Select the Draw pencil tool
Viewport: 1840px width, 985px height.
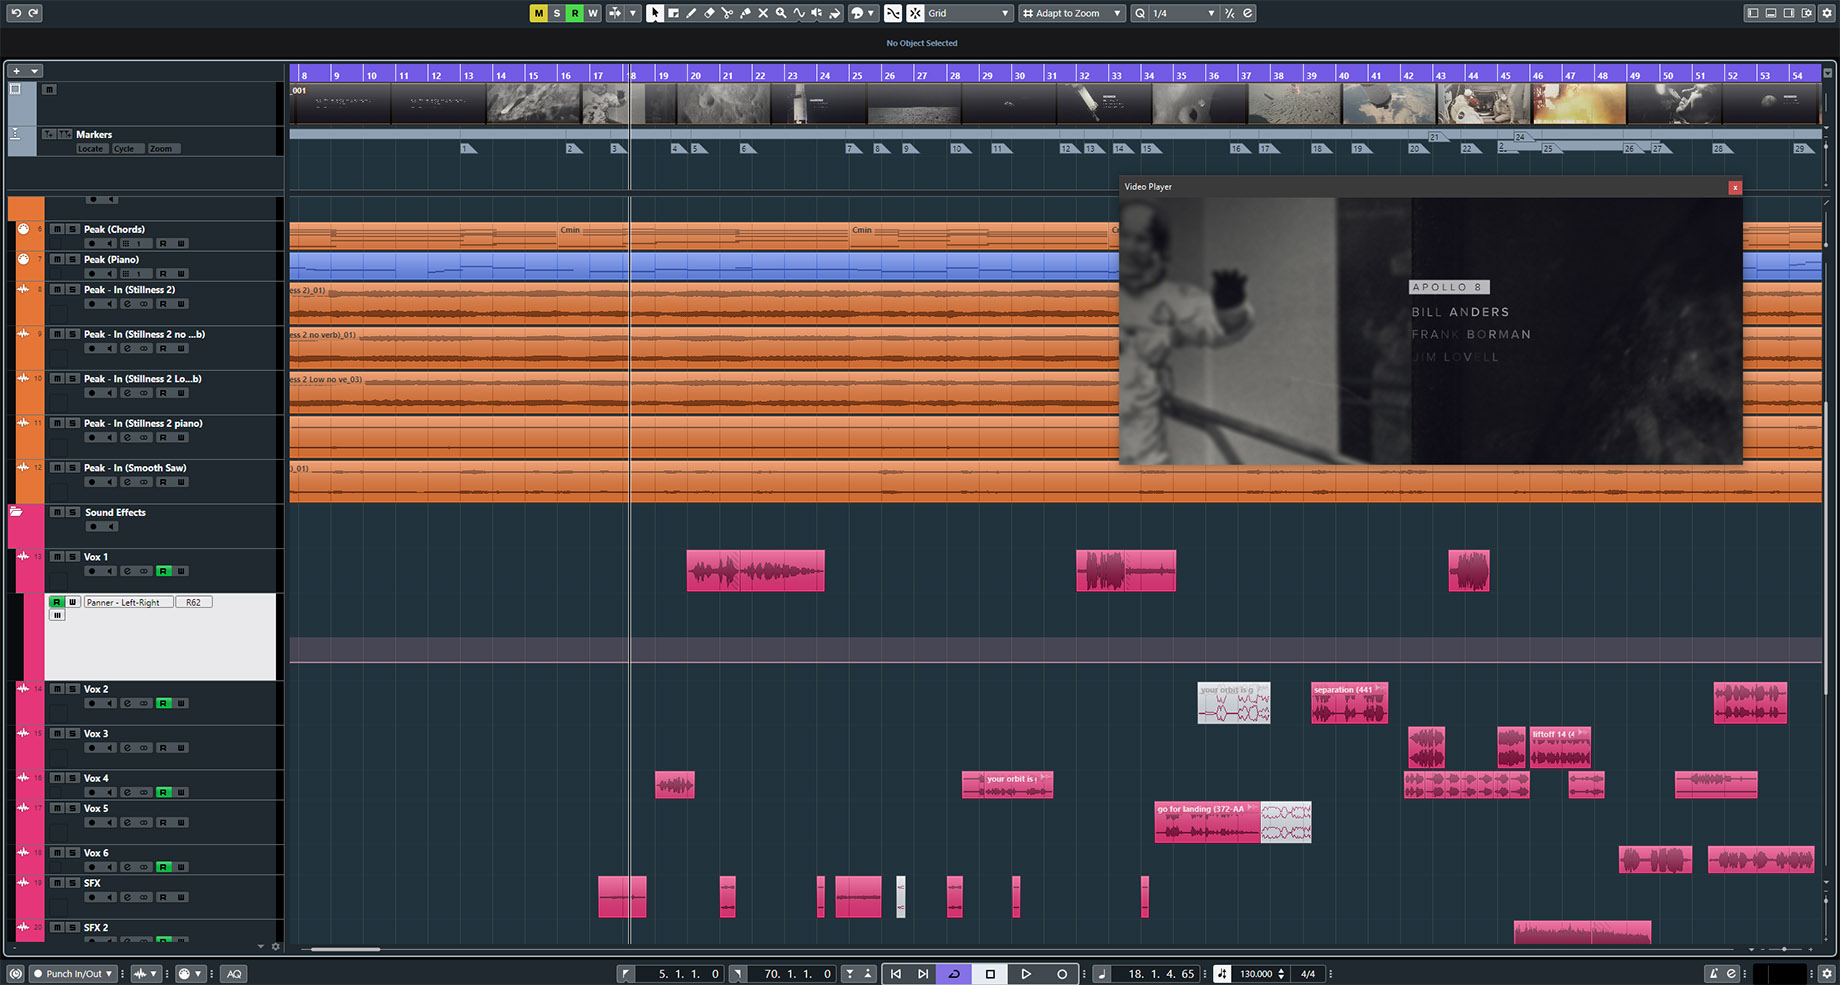(691, 13)
